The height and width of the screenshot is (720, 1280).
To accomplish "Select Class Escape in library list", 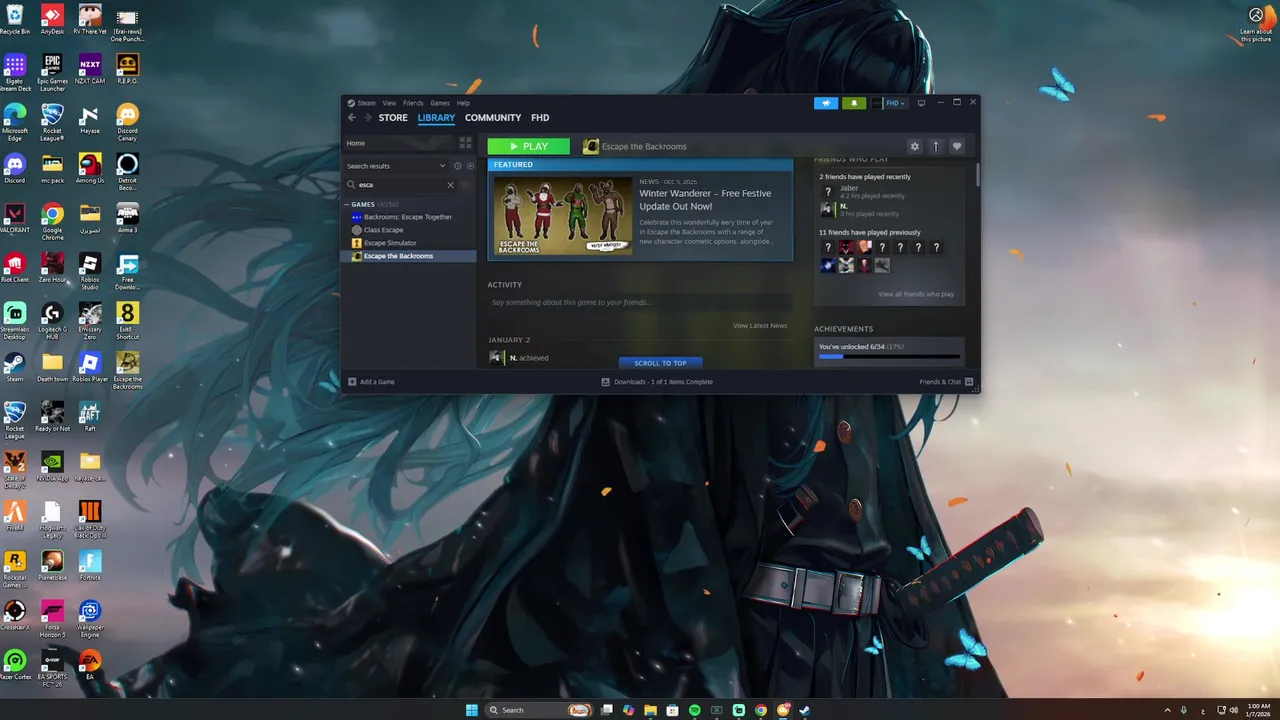I will (x=384, y=230).
